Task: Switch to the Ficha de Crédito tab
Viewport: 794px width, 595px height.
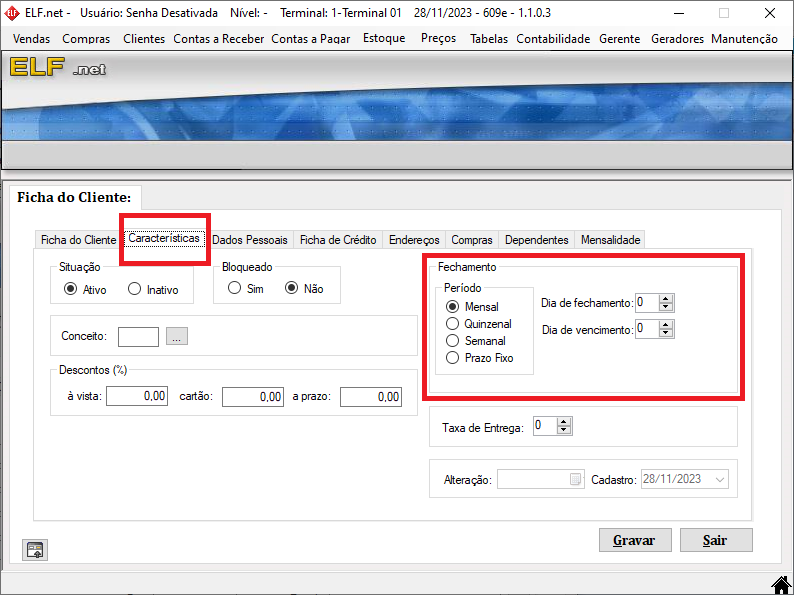Action: click(x=338, y=240)
